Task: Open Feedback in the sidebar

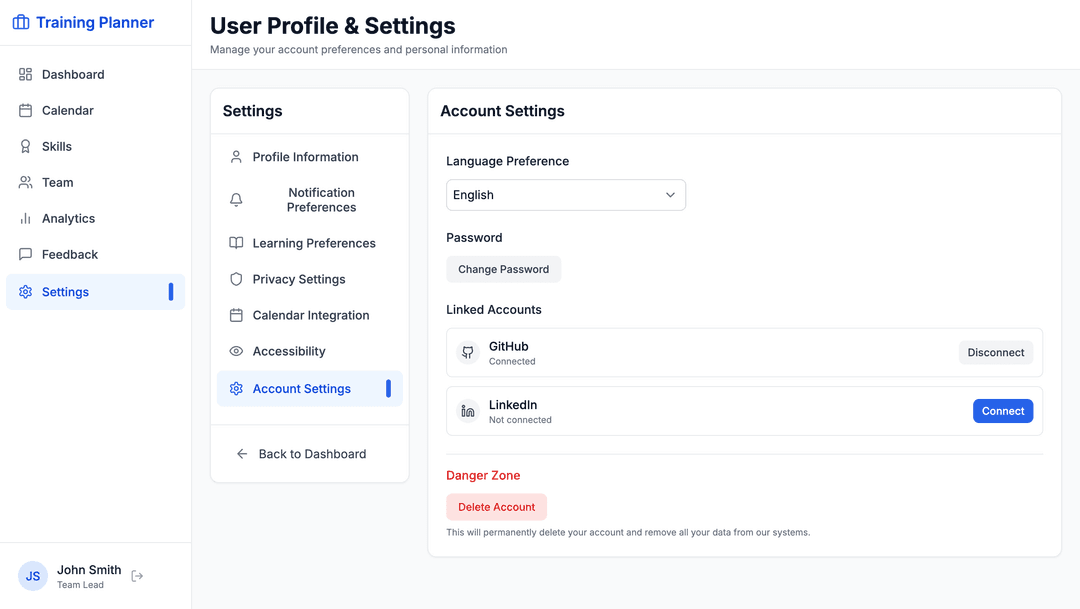Action: pyautogui.click(x=70, y=254)
